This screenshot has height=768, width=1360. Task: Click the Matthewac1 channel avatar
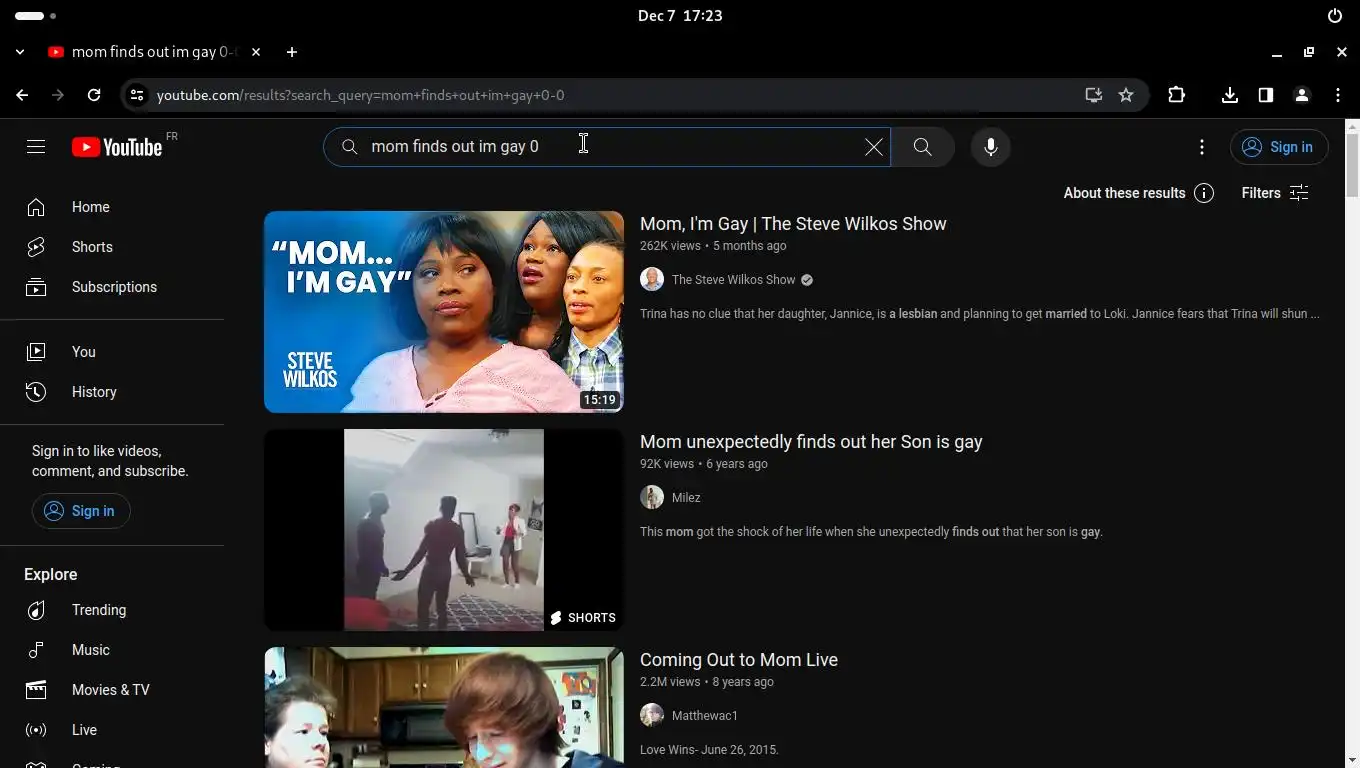tap(652, 716)
